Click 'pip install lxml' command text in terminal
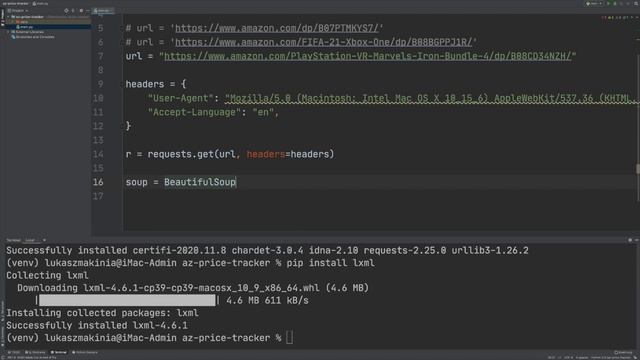Image resolution: width=640 pixels, height=360 pixels. 330,263
